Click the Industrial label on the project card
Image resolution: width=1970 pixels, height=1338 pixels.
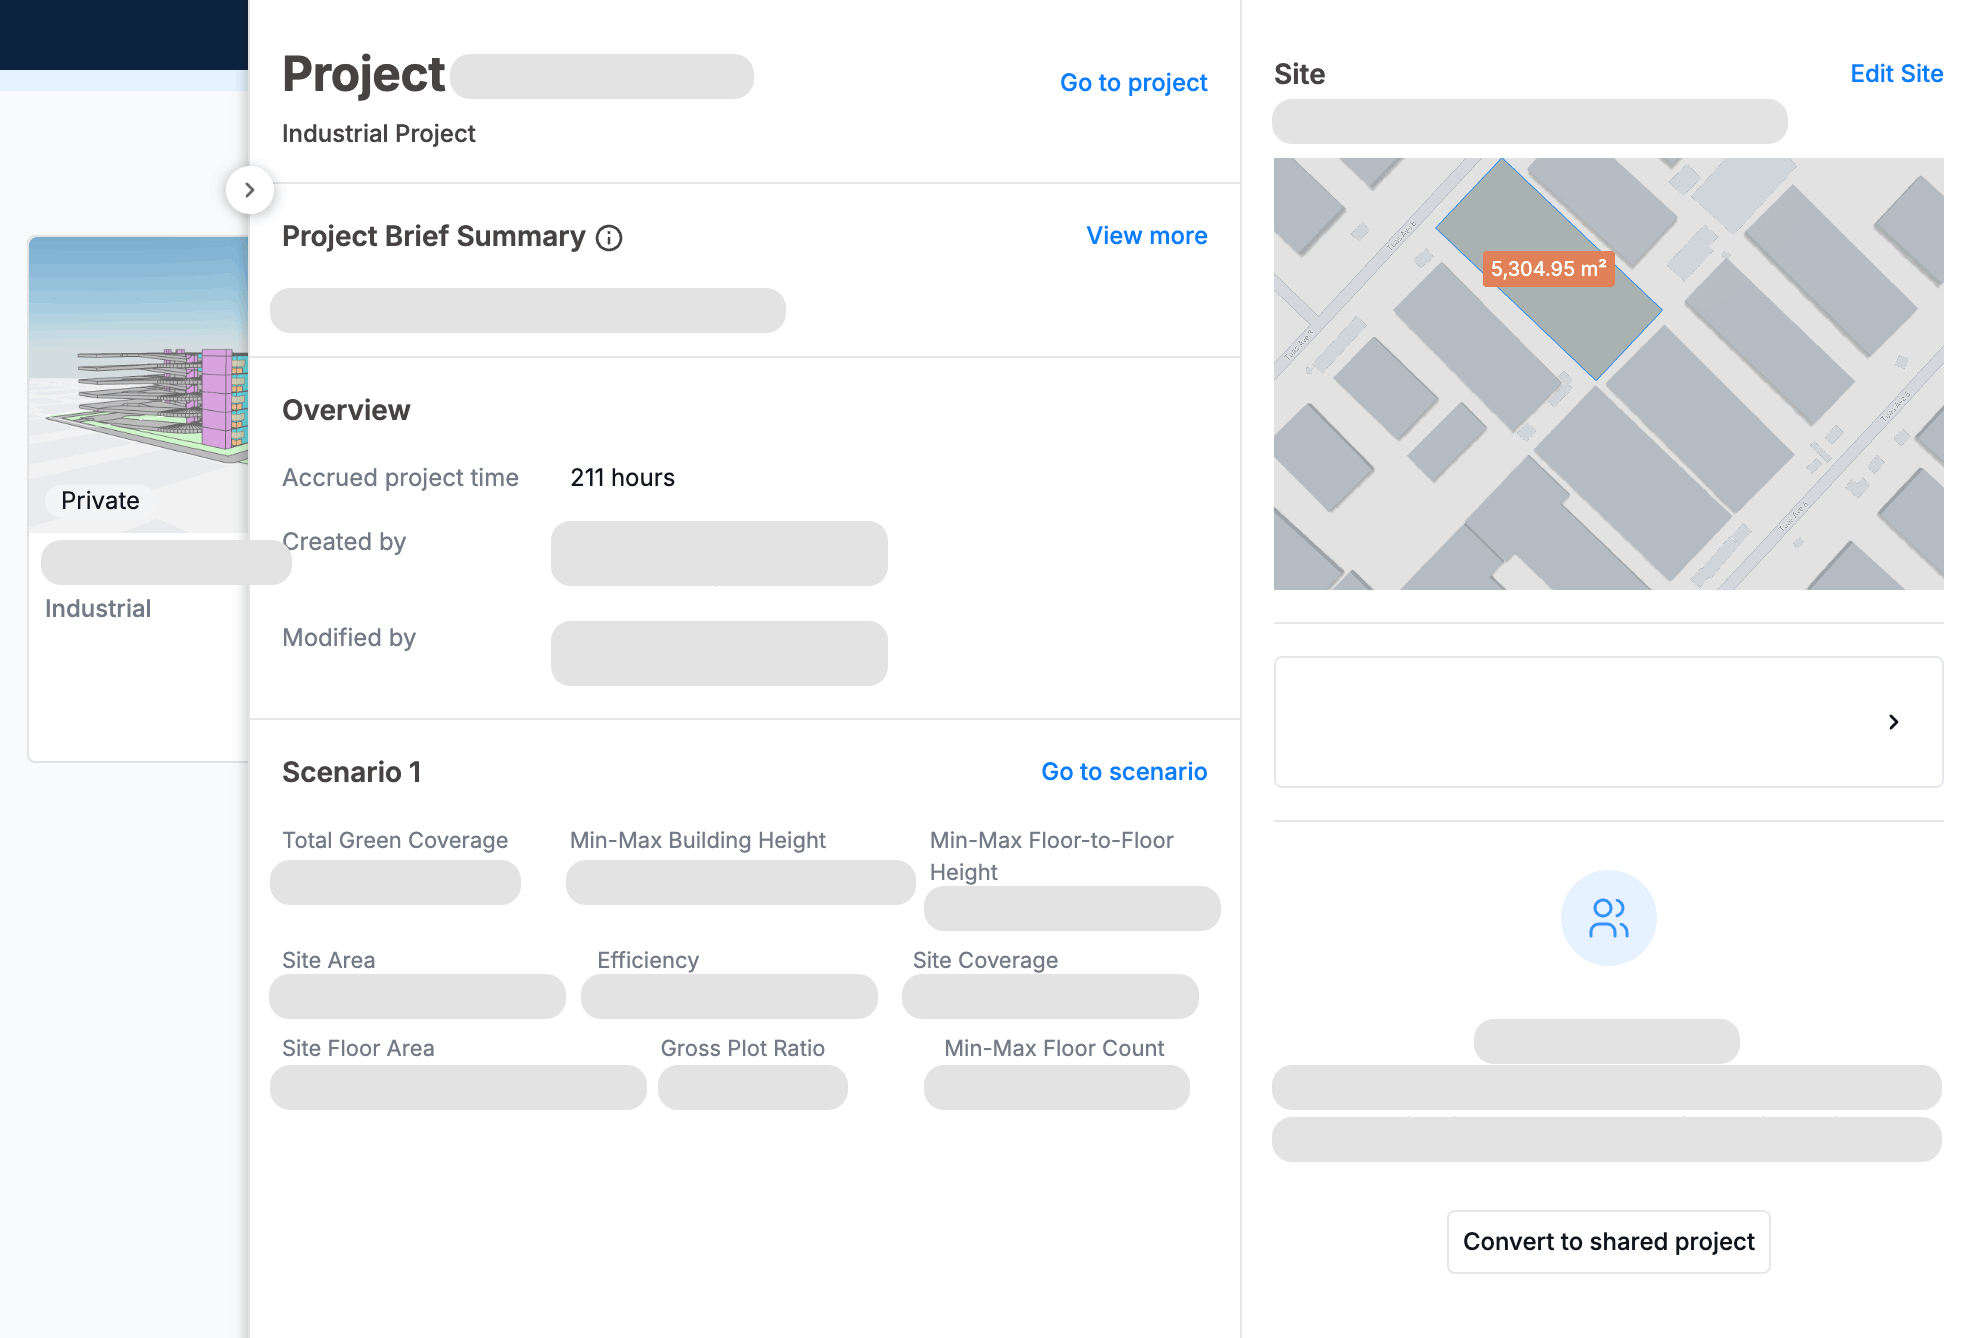tap(98, 608)
